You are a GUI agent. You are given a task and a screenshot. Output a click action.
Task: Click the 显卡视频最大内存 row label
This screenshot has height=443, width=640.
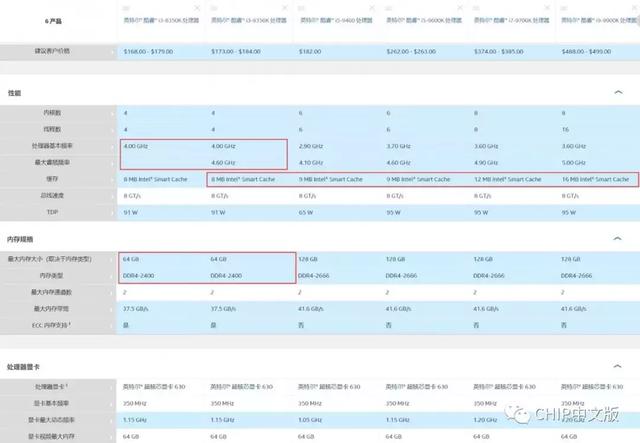pyautogui.click(x=51, y=436)
